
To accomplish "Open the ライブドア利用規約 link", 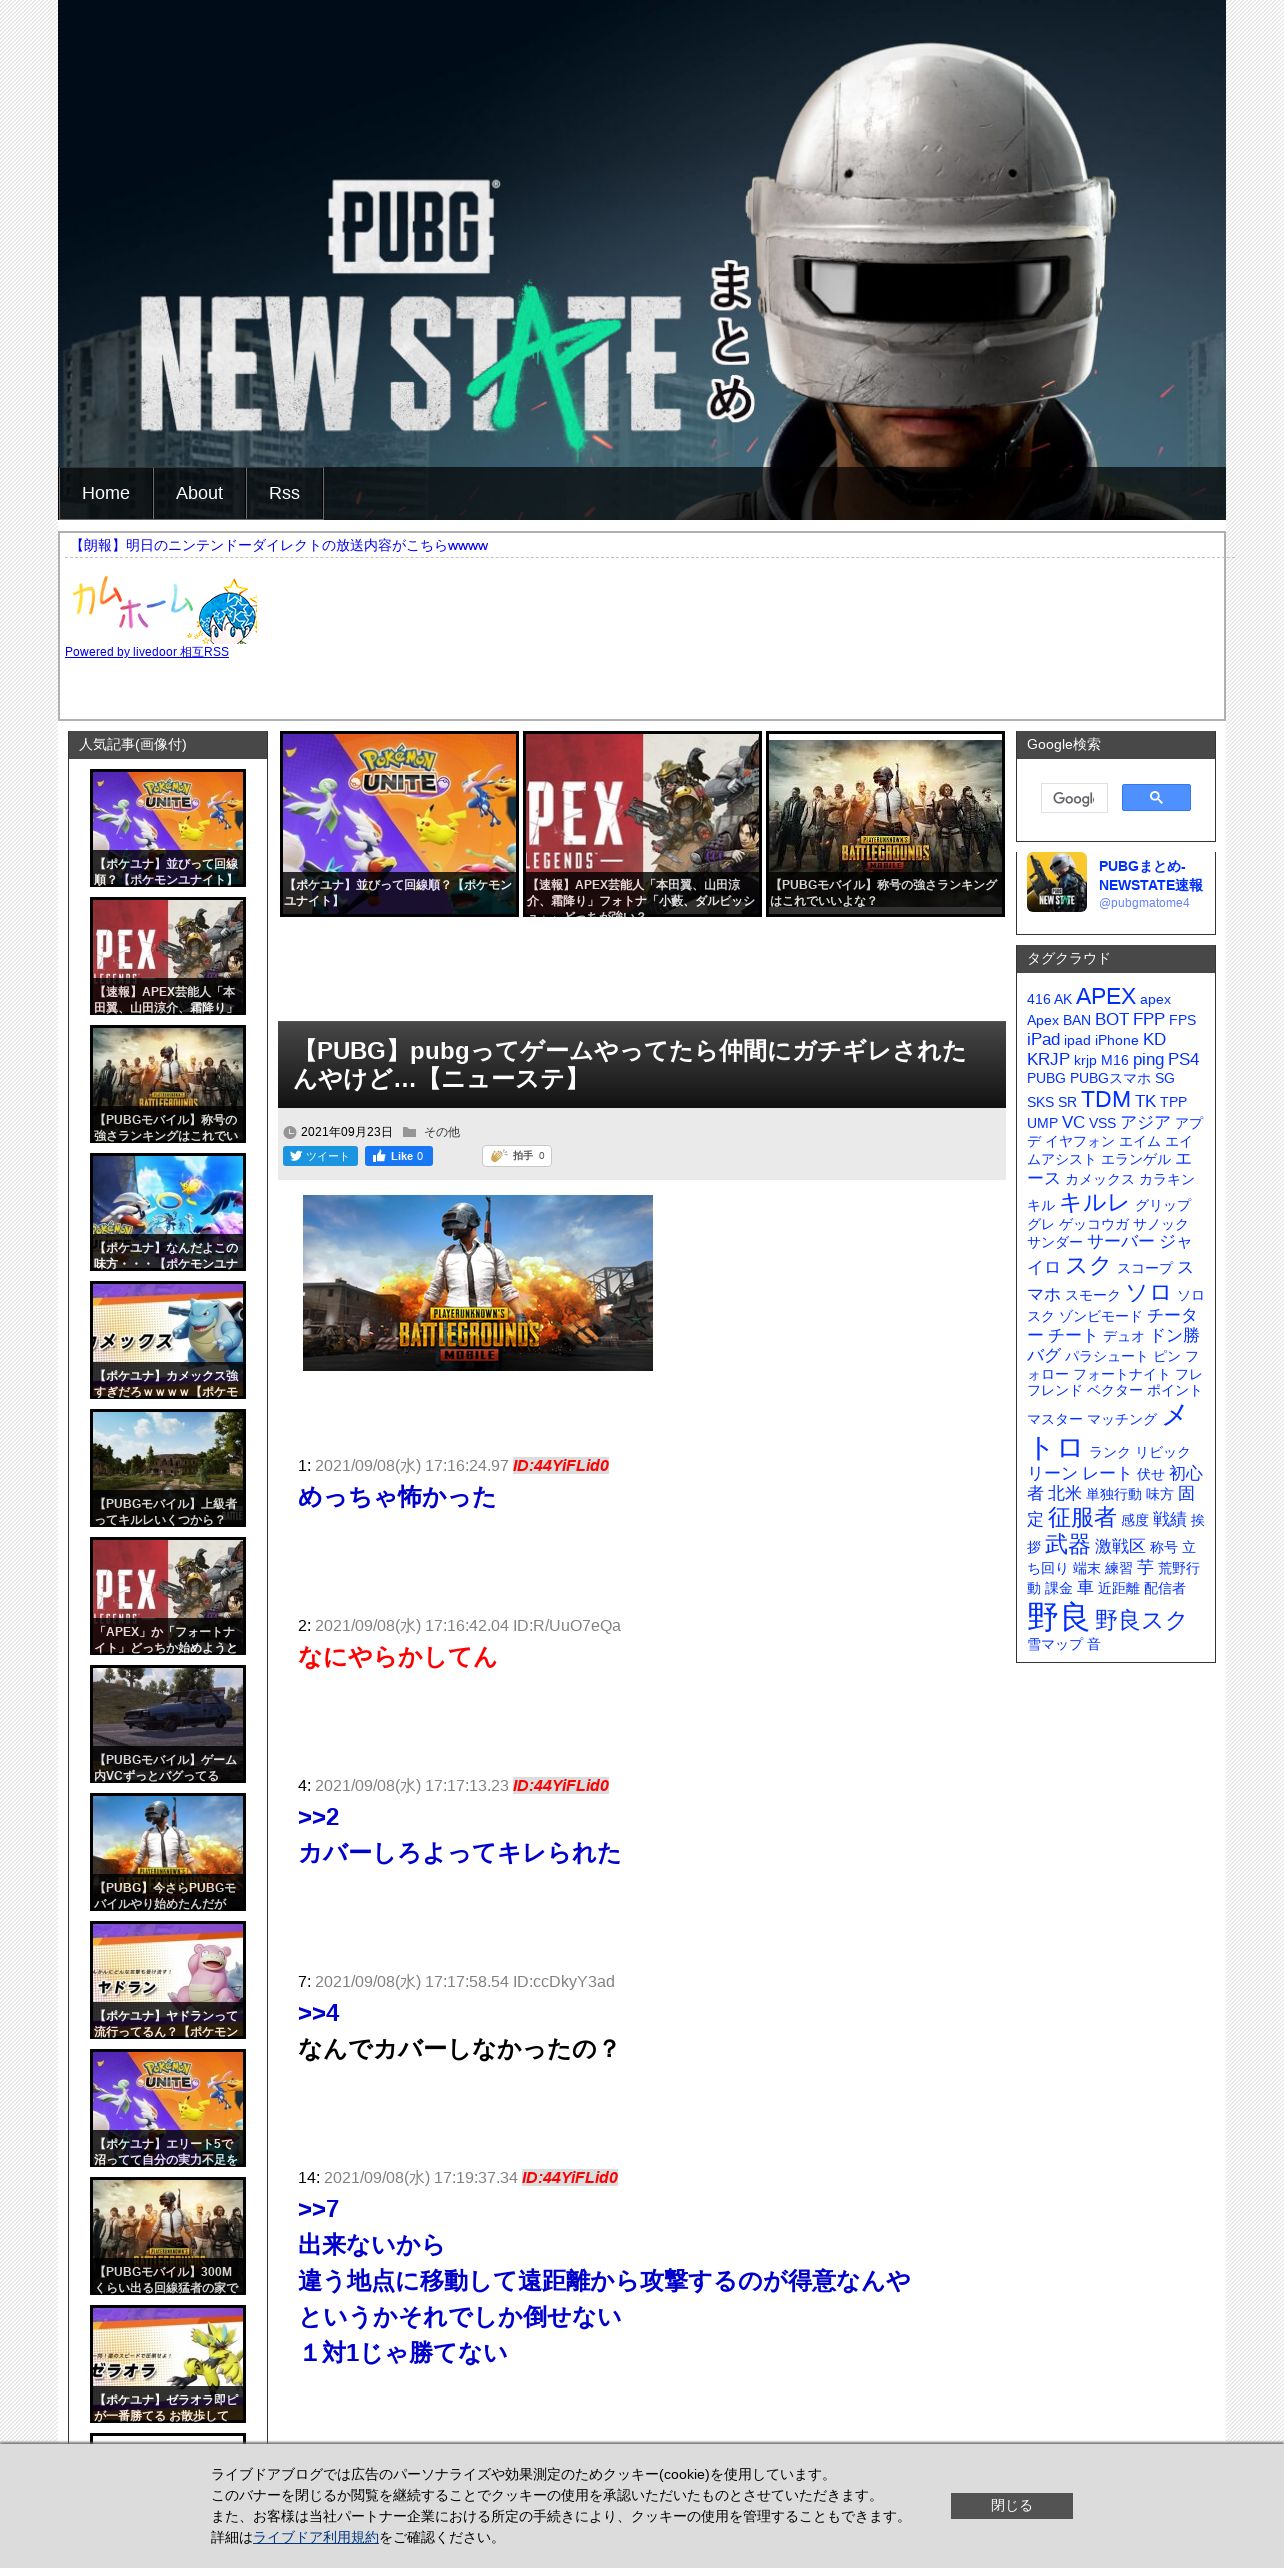I will pyautogui.click(x=316, y=2537).
